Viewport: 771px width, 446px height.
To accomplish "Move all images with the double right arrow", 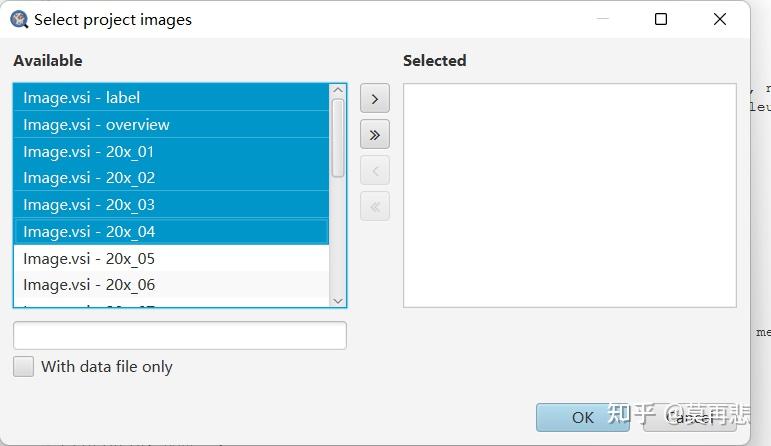I will [374, 134].
